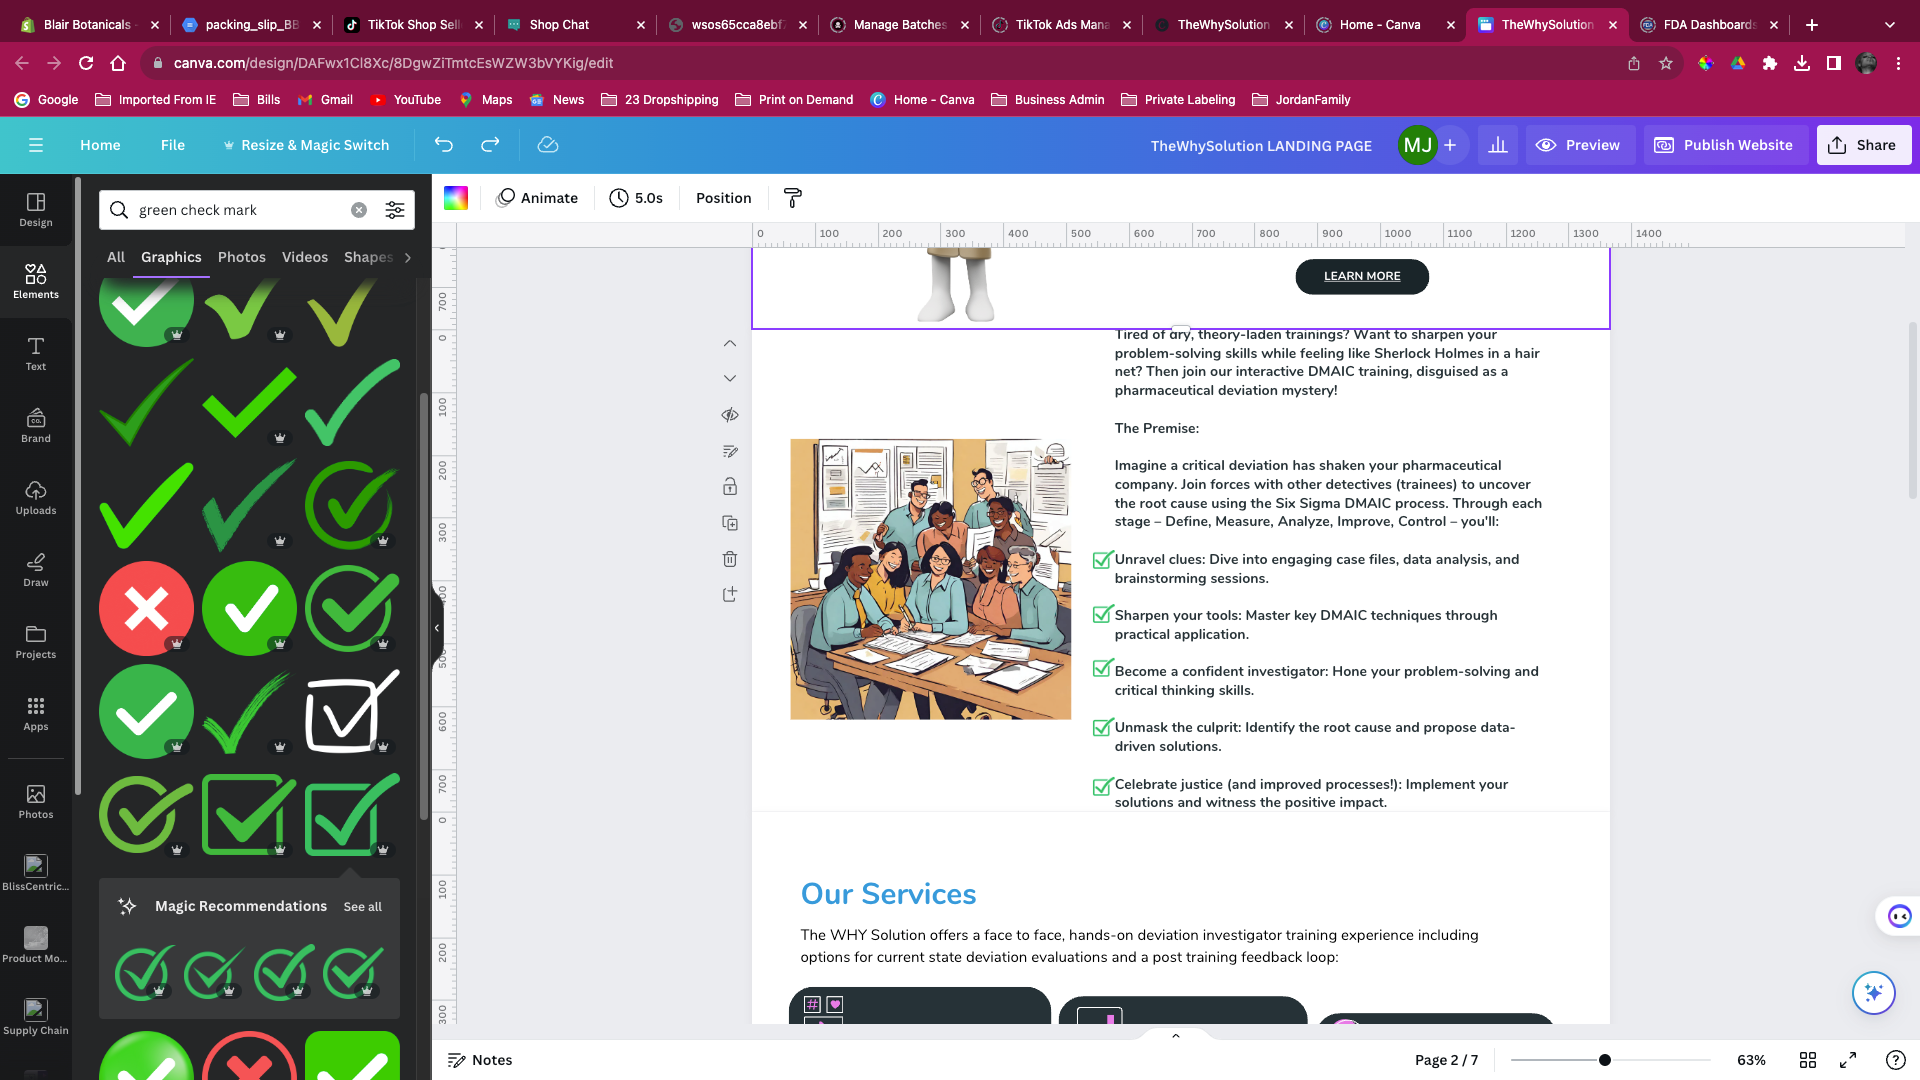The image size is (1920, 1080).
Task: Open search filter options
Action: 395,210
